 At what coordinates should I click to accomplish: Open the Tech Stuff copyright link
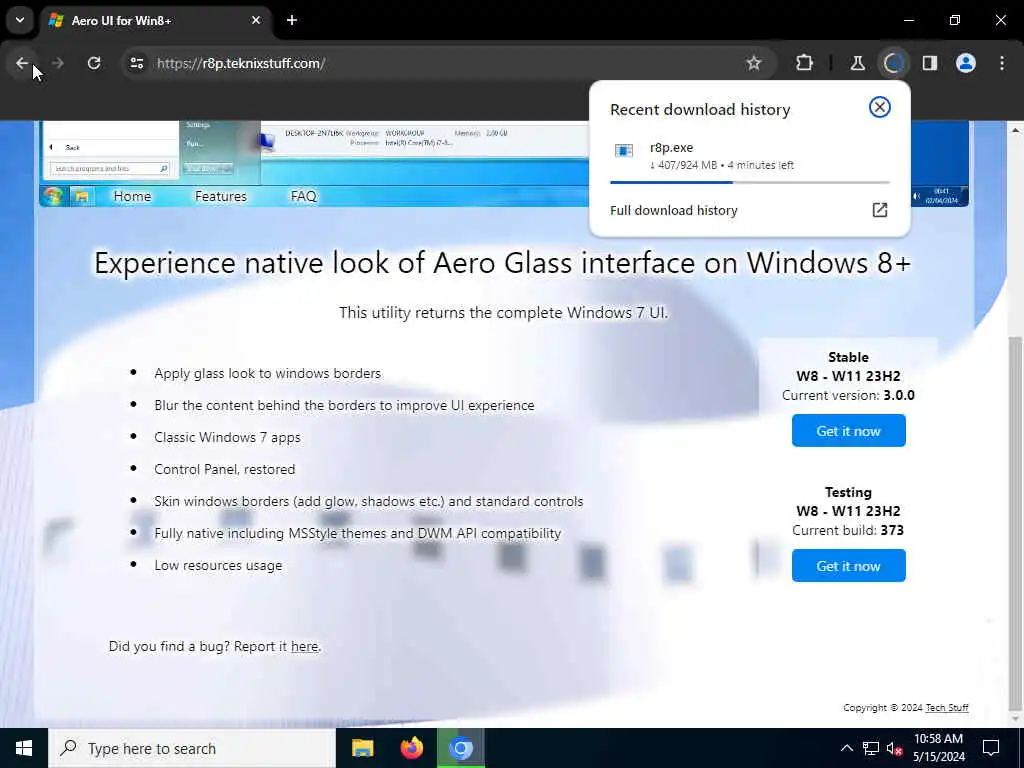[947, 708]
